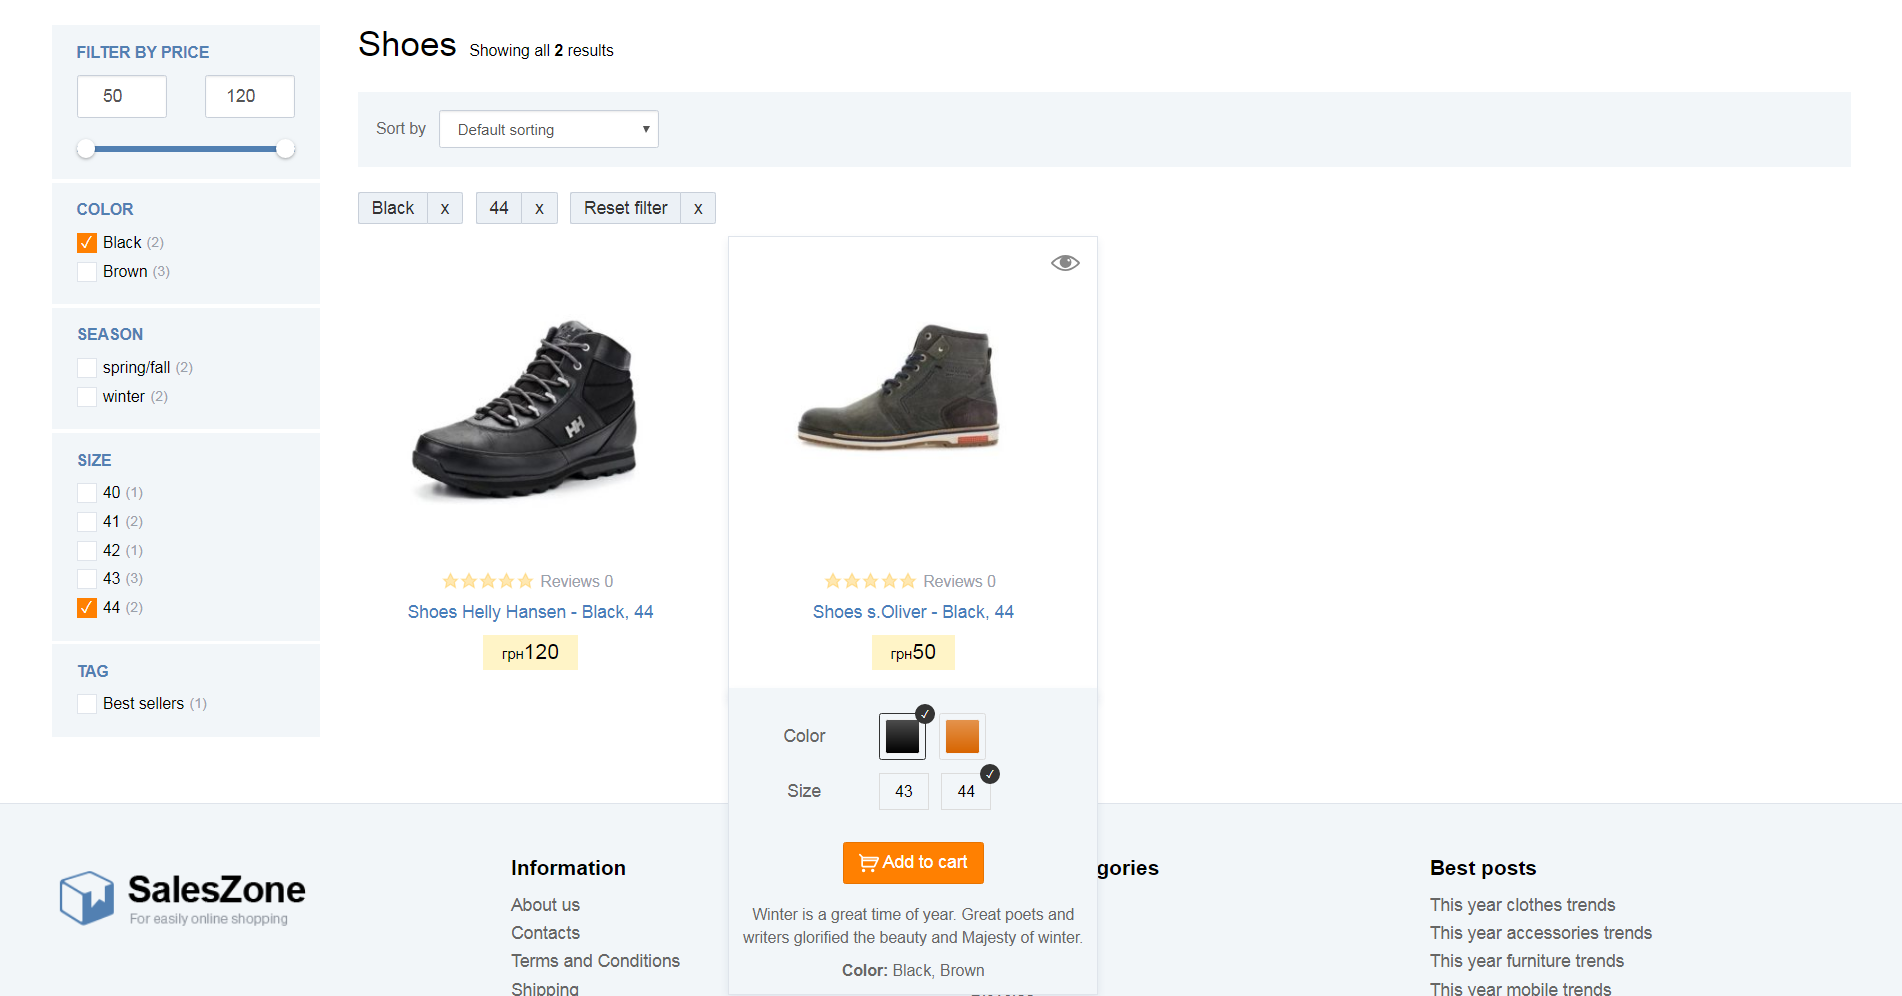Viewport: 1902px width, 996px height.
Task: Click the Black filter tag label
Action: point(393,208)
